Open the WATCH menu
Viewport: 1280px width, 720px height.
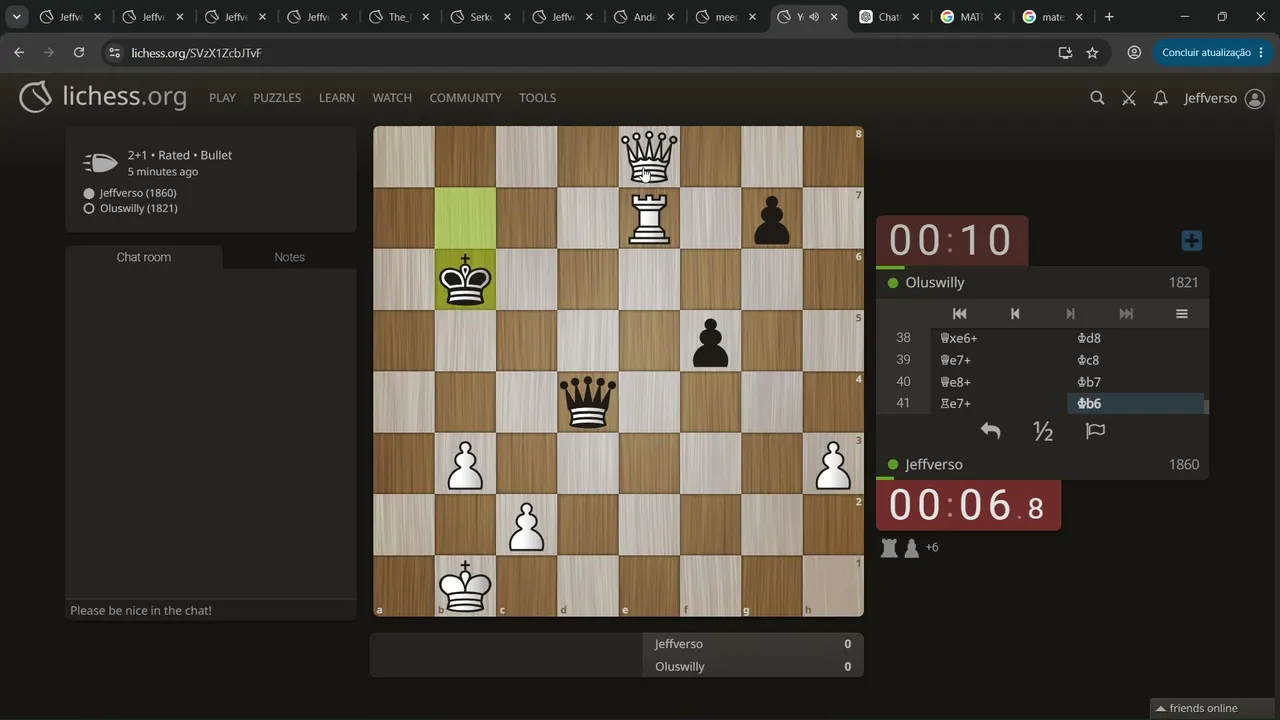pyautogui.click(x=392, y=98)
